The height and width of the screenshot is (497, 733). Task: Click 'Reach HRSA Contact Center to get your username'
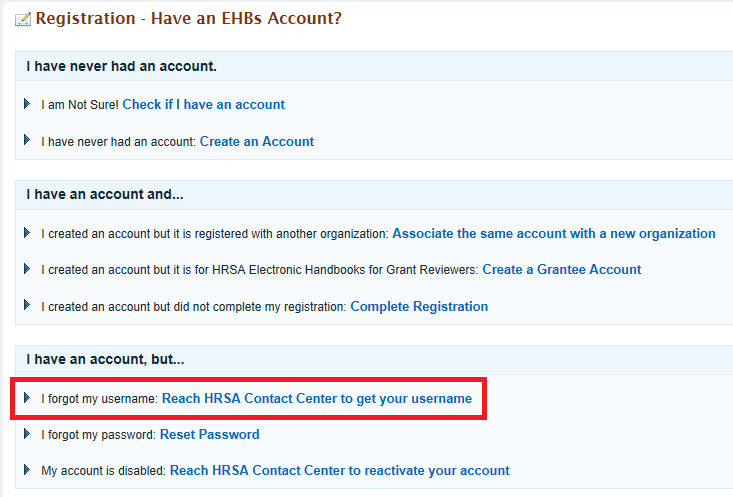click(x=317, y=399)
